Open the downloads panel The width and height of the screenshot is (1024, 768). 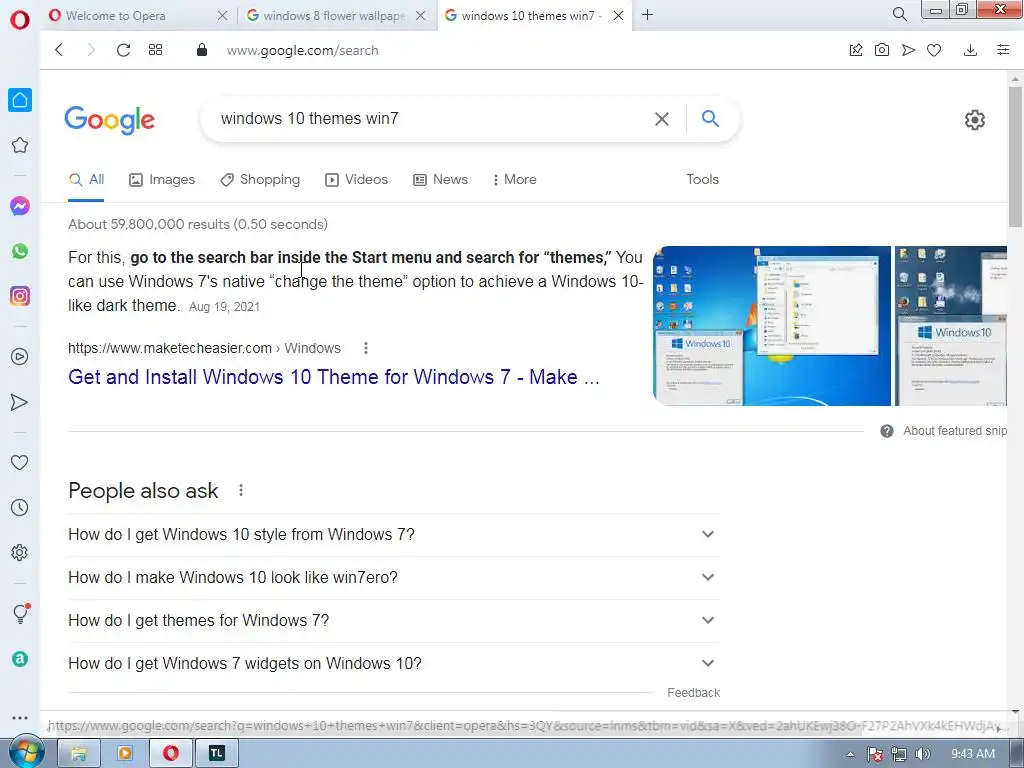pyautogui.click(x=970, y=50)
